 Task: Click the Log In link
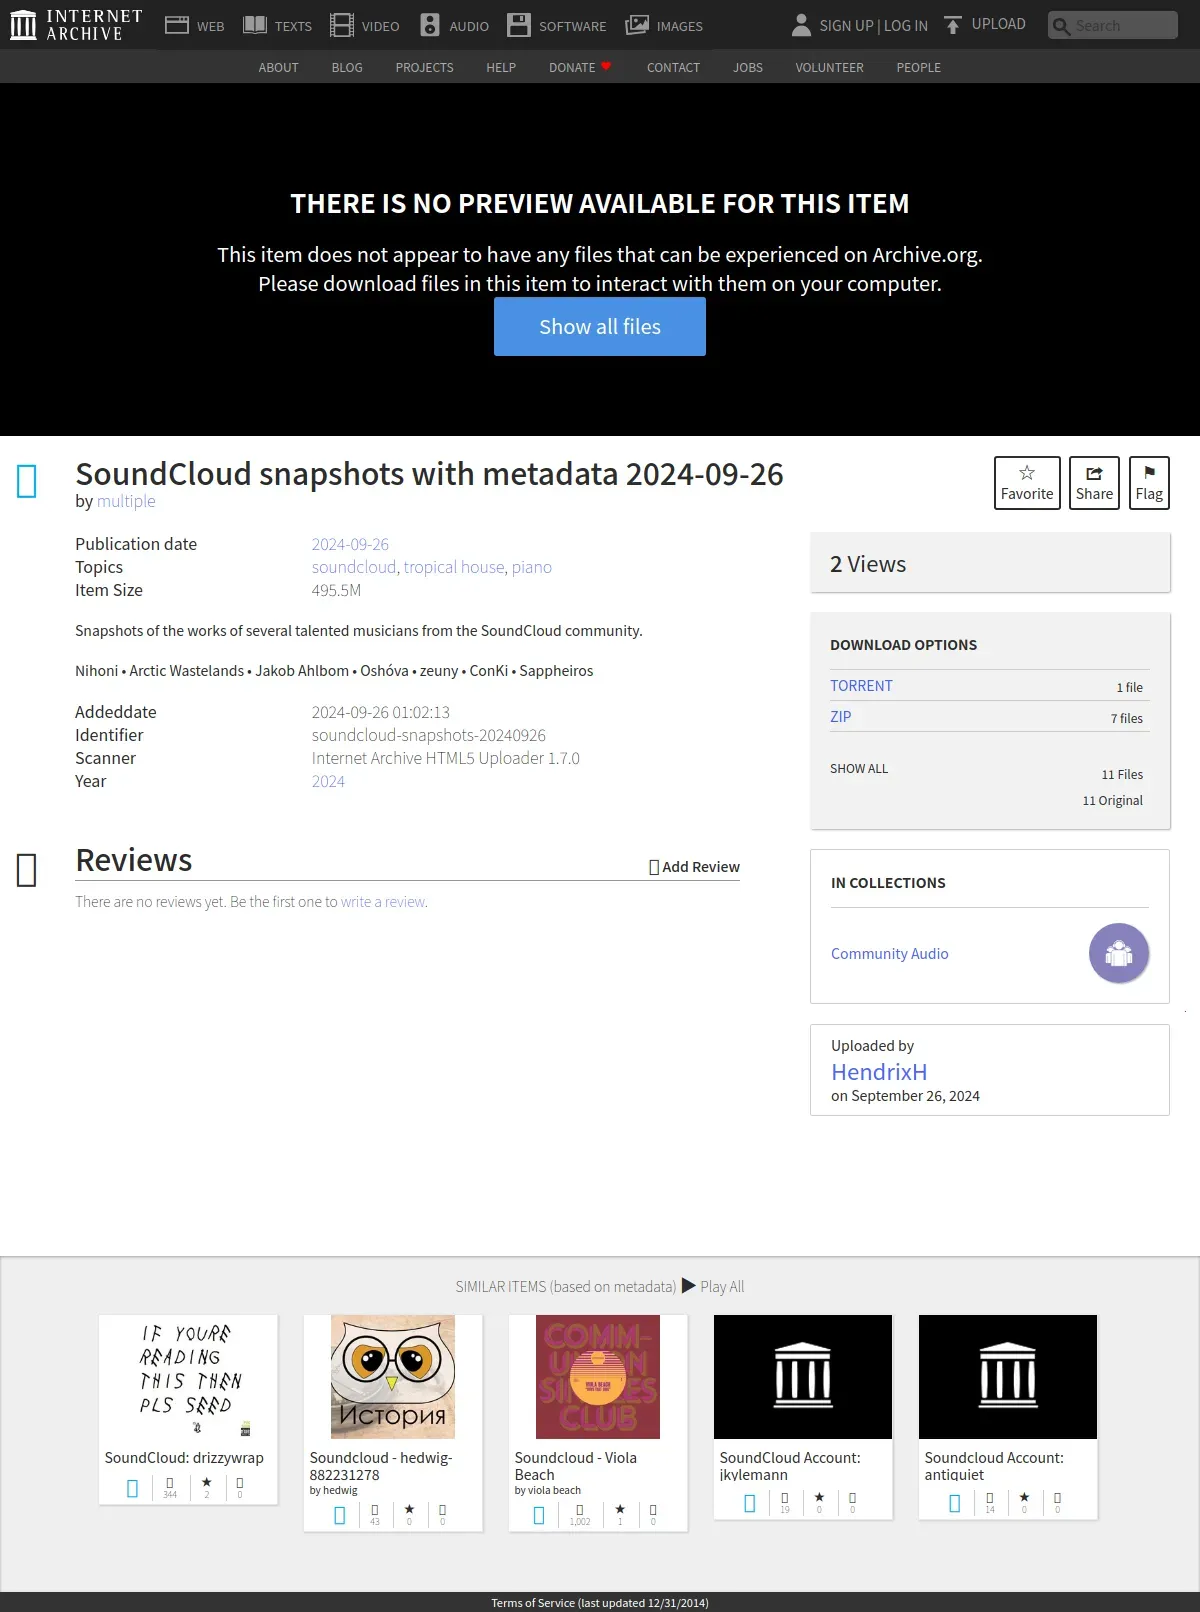906,25
